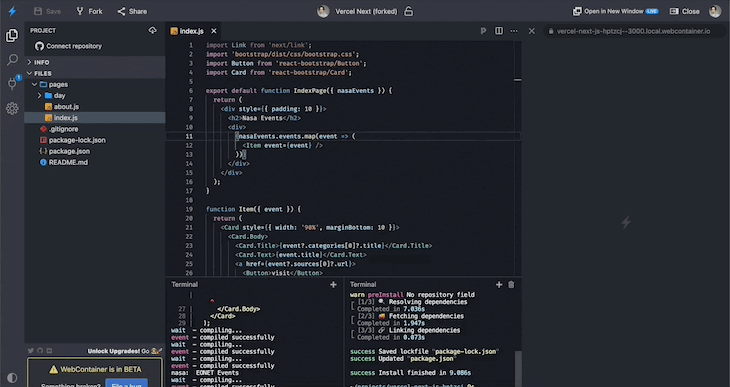The height and width of the screenshot is (387, 730).
Task: Click the split editor icon
Action: coord(499,31)
